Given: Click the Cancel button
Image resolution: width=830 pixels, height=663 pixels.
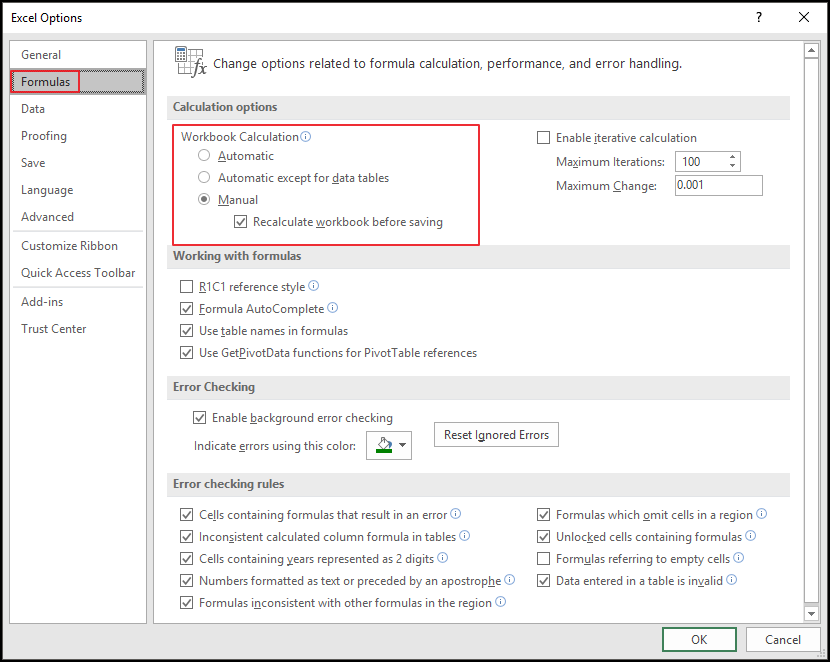Looking at the screenshot, I should pyautogui.click(x=782, y=640).
